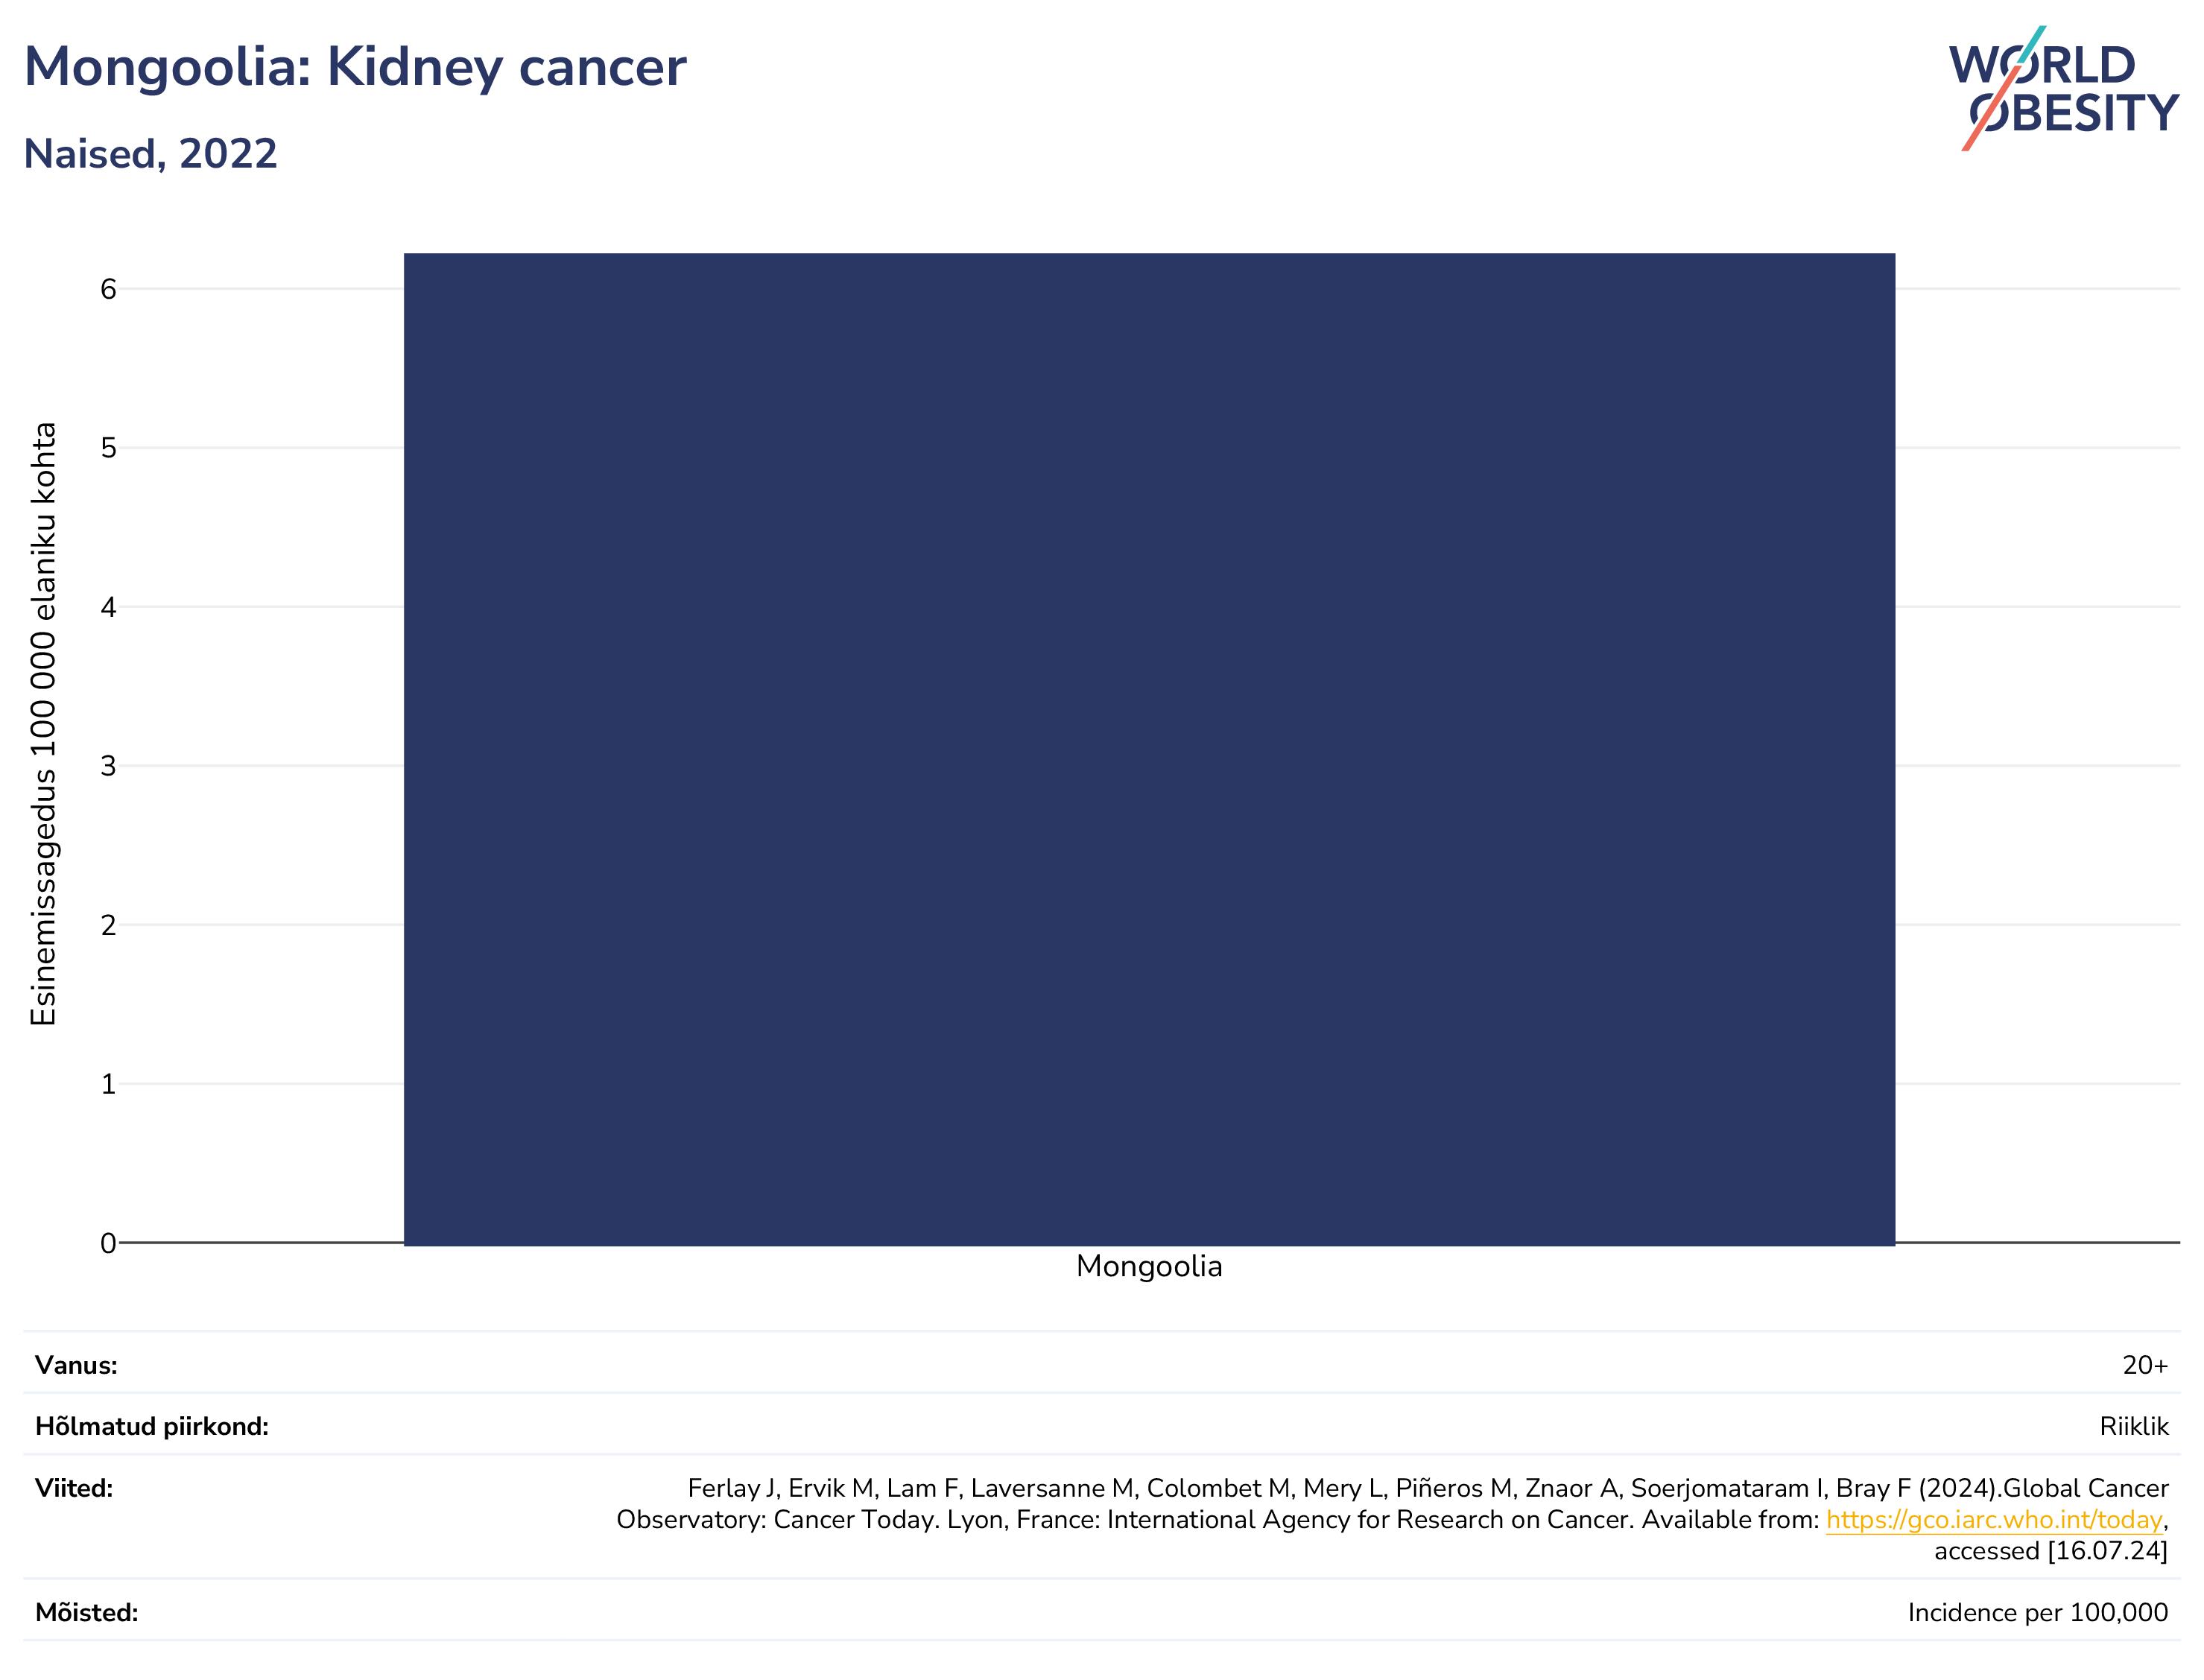Click the y-axis tick label 3
Image resolution: width=2204 pixels, height=1680 pixels.
[108, 766]
